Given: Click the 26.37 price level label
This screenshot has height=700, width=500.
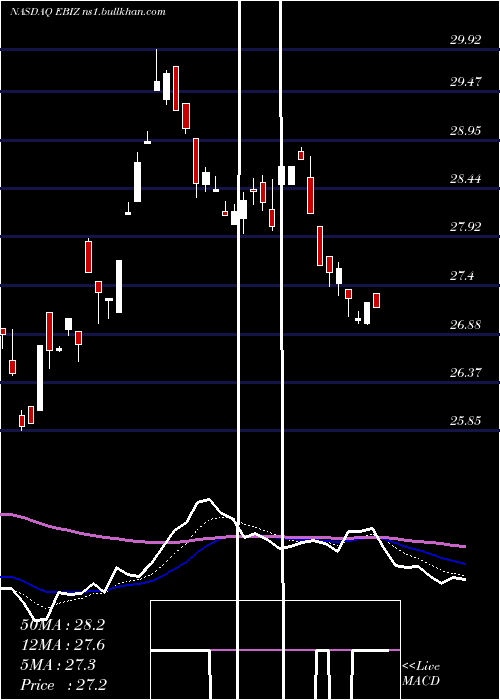Looking at the screenshot, I should [x=465, y=372].
